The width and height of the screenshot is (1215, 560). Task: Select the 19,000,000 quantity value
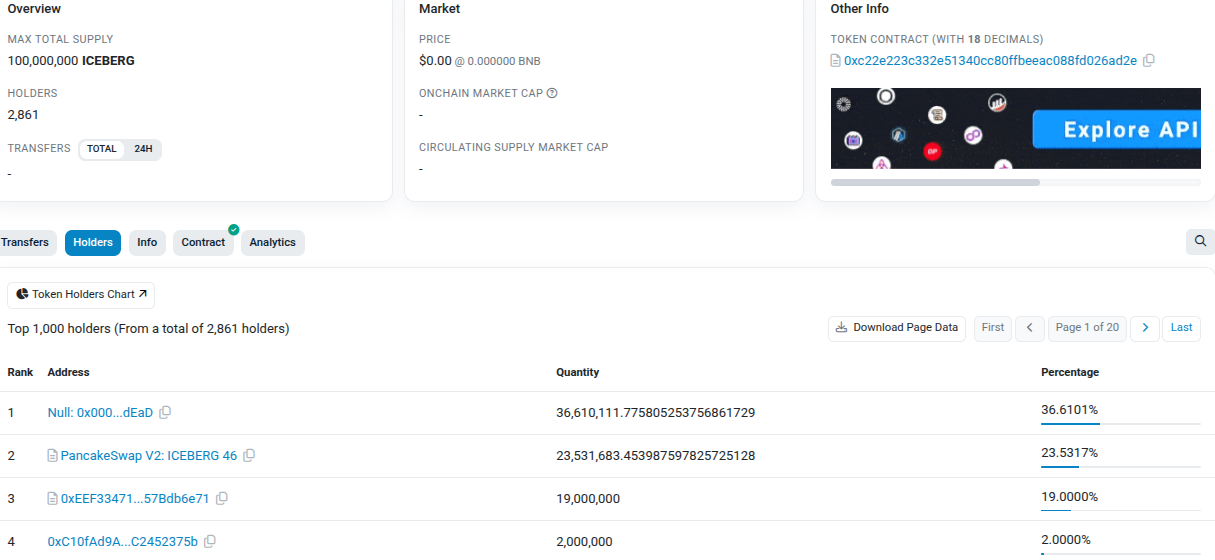click(588, 499)
